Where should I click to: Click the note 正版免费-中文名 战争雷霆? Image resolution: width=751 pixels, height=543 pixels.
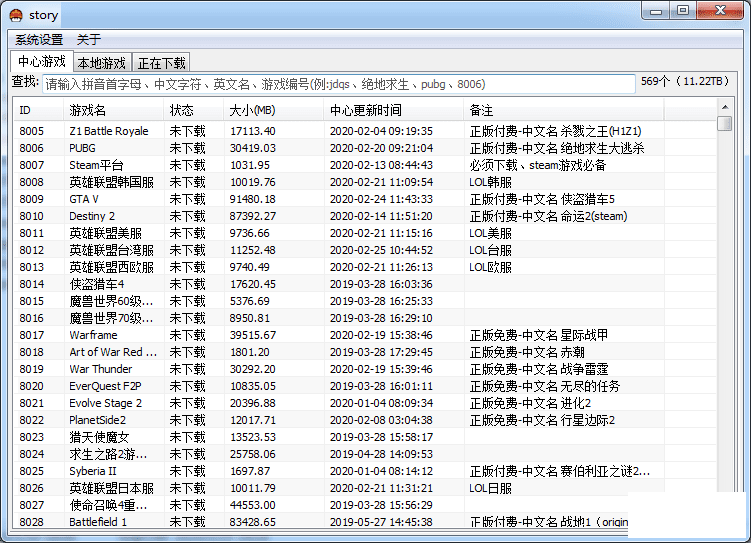pyautogui.click(x=539, y=369)
